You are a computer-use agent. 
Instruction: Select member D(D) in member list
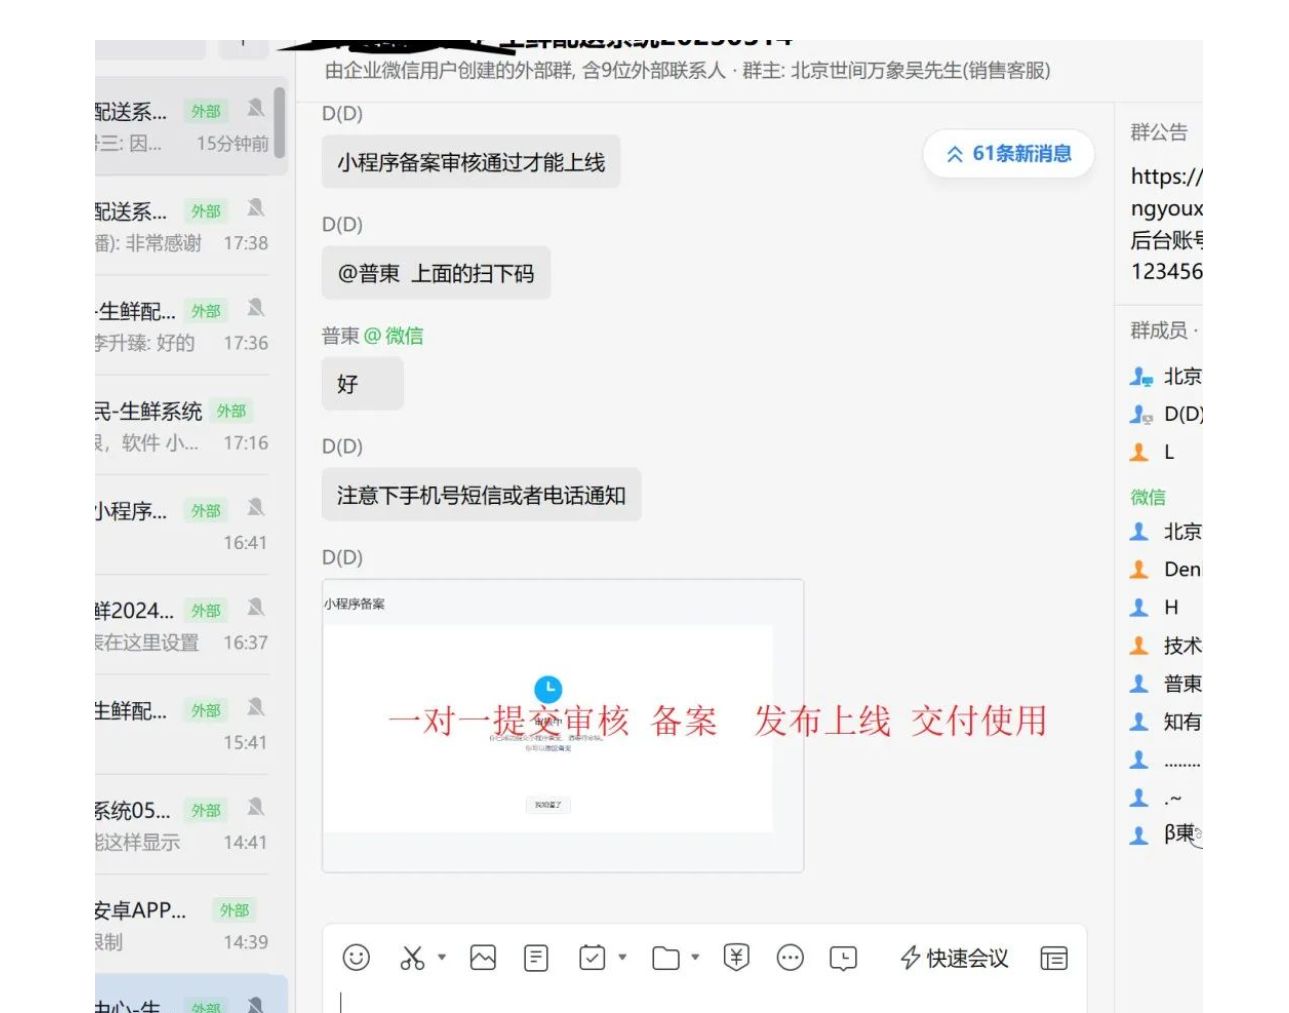coord(1165,414)
